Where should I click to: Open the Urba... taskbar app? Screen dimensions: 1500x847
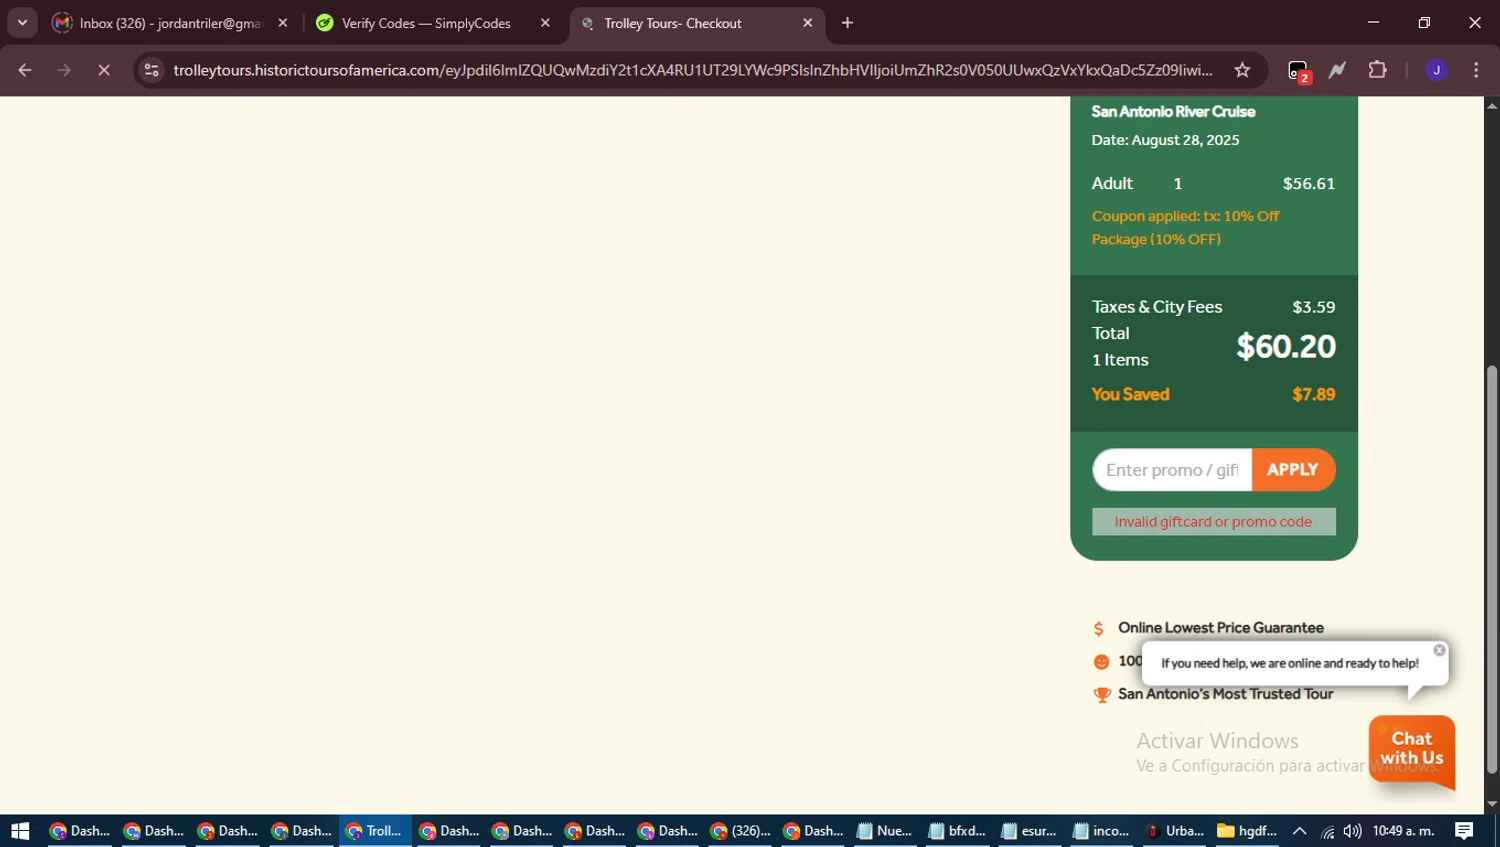(x=1175, y=831)
